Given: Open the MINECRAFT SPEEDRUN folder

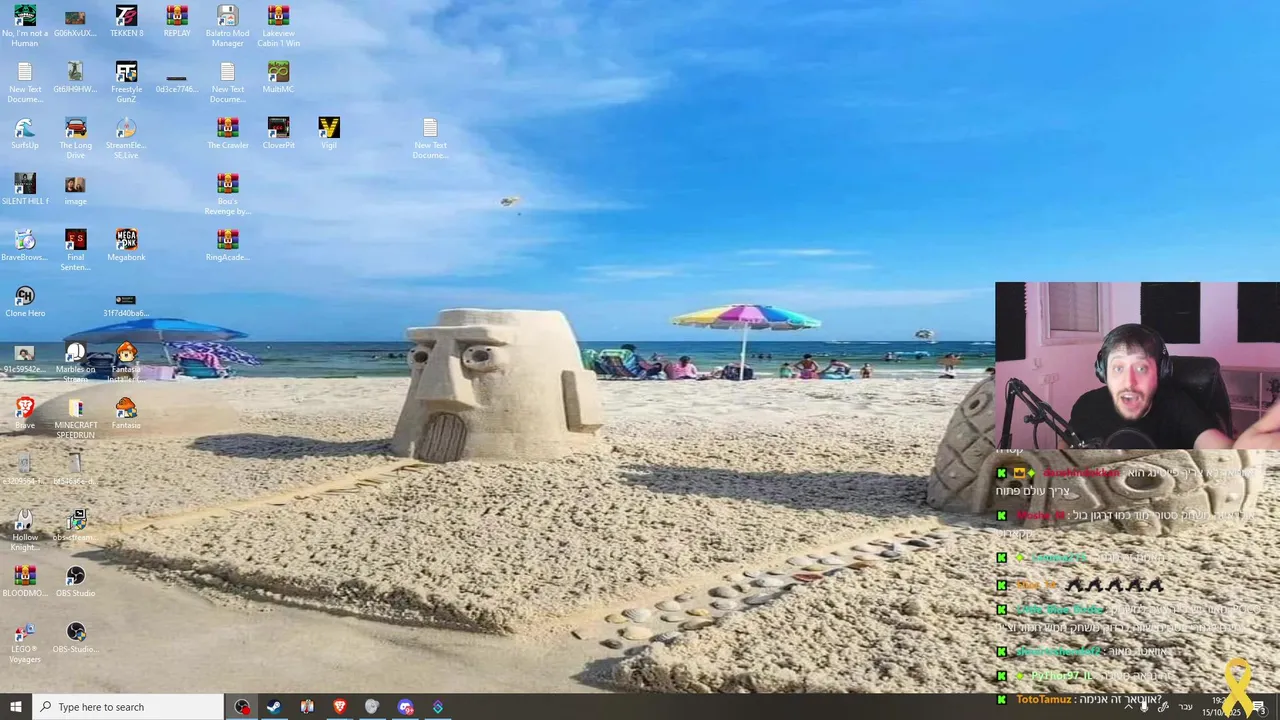Looking at the screenshot, I should pos(75,417).
